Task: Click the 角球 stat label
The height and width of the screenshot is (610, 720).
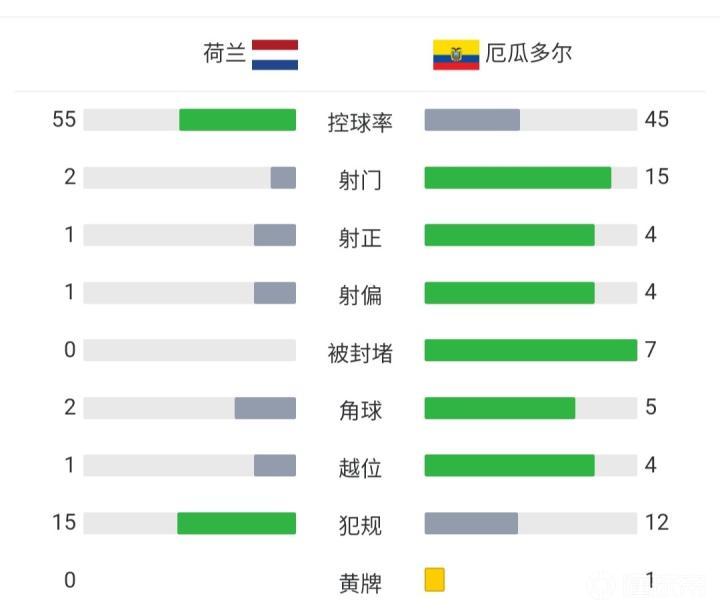Action: click(x=360, y=410)
